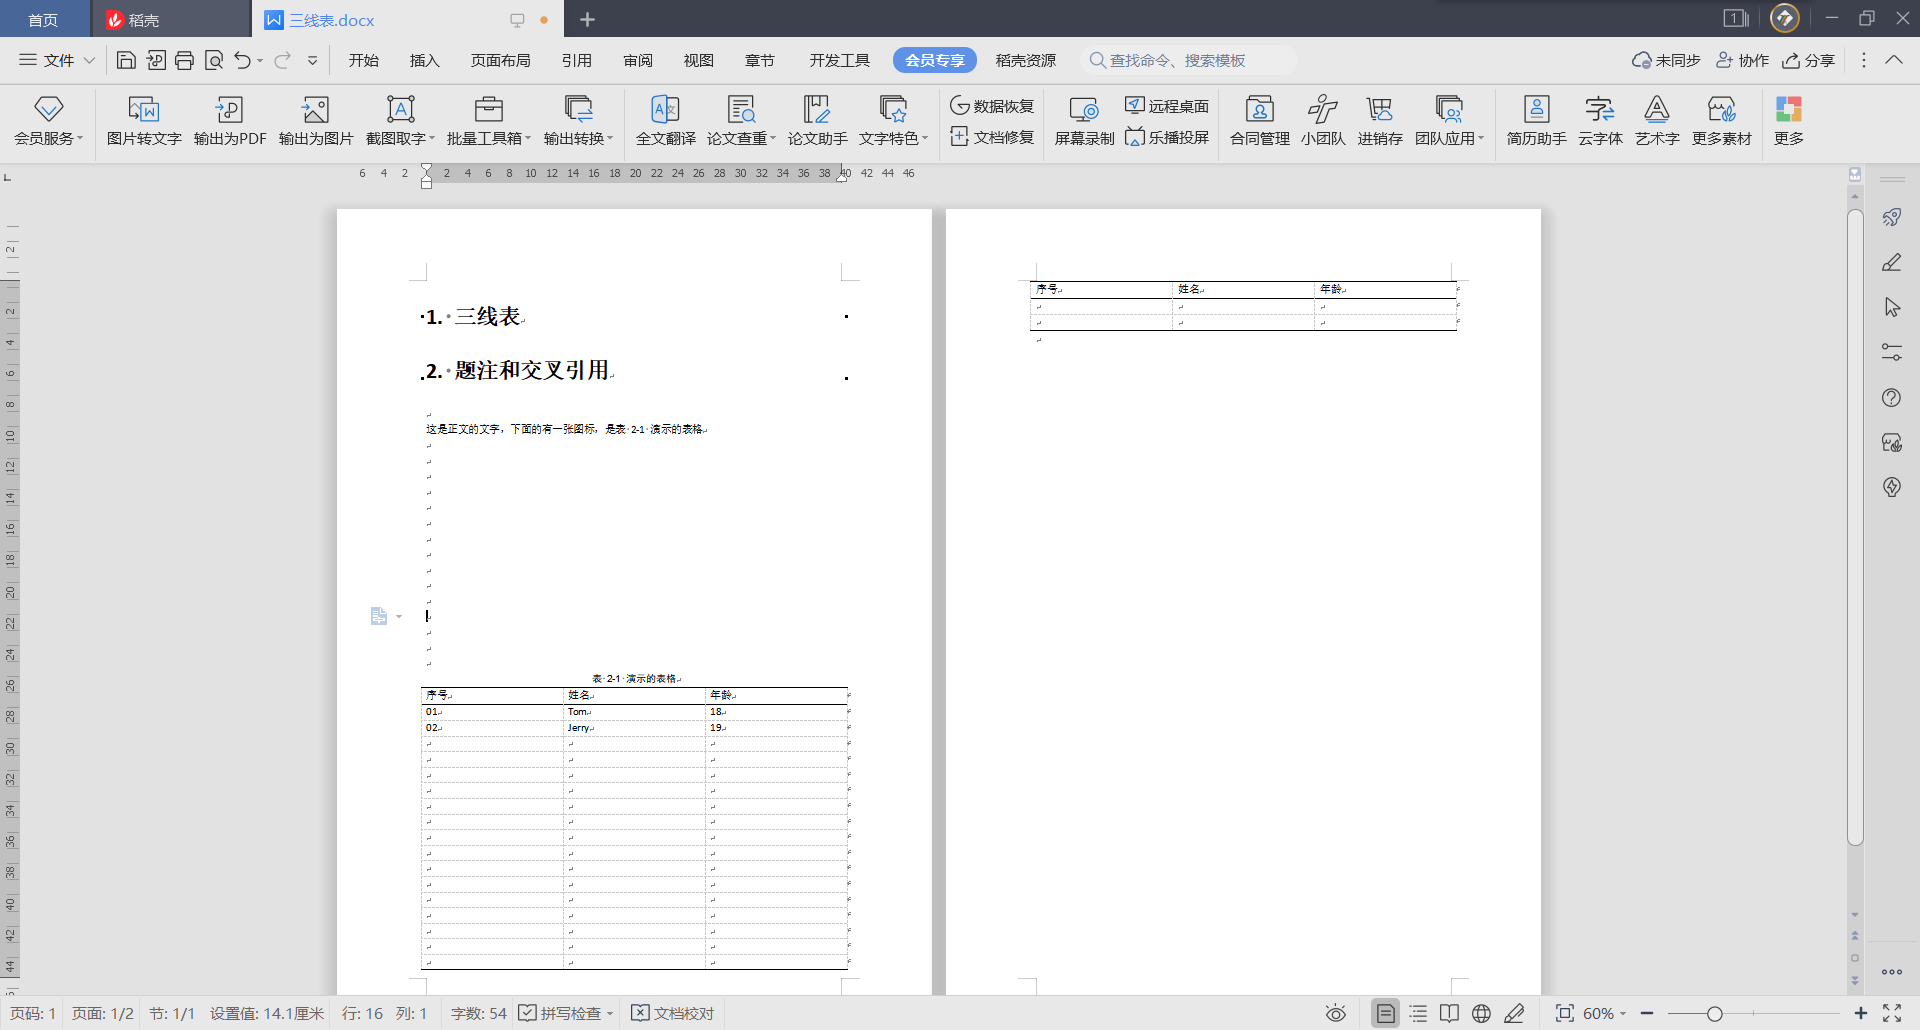Screen dimensions: 1920x1030
Task: Click 输出为PDF export icon
Action: tap(230, 120)
